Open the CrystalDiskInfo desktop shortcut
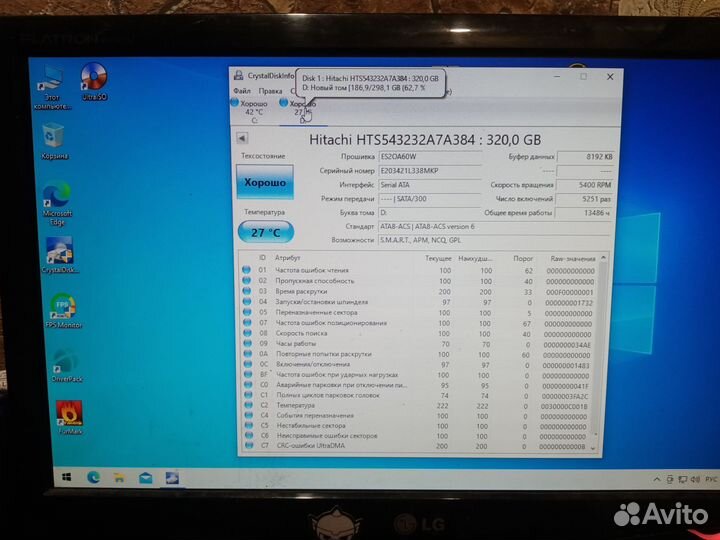720x540 pixels. click(59, 251)
